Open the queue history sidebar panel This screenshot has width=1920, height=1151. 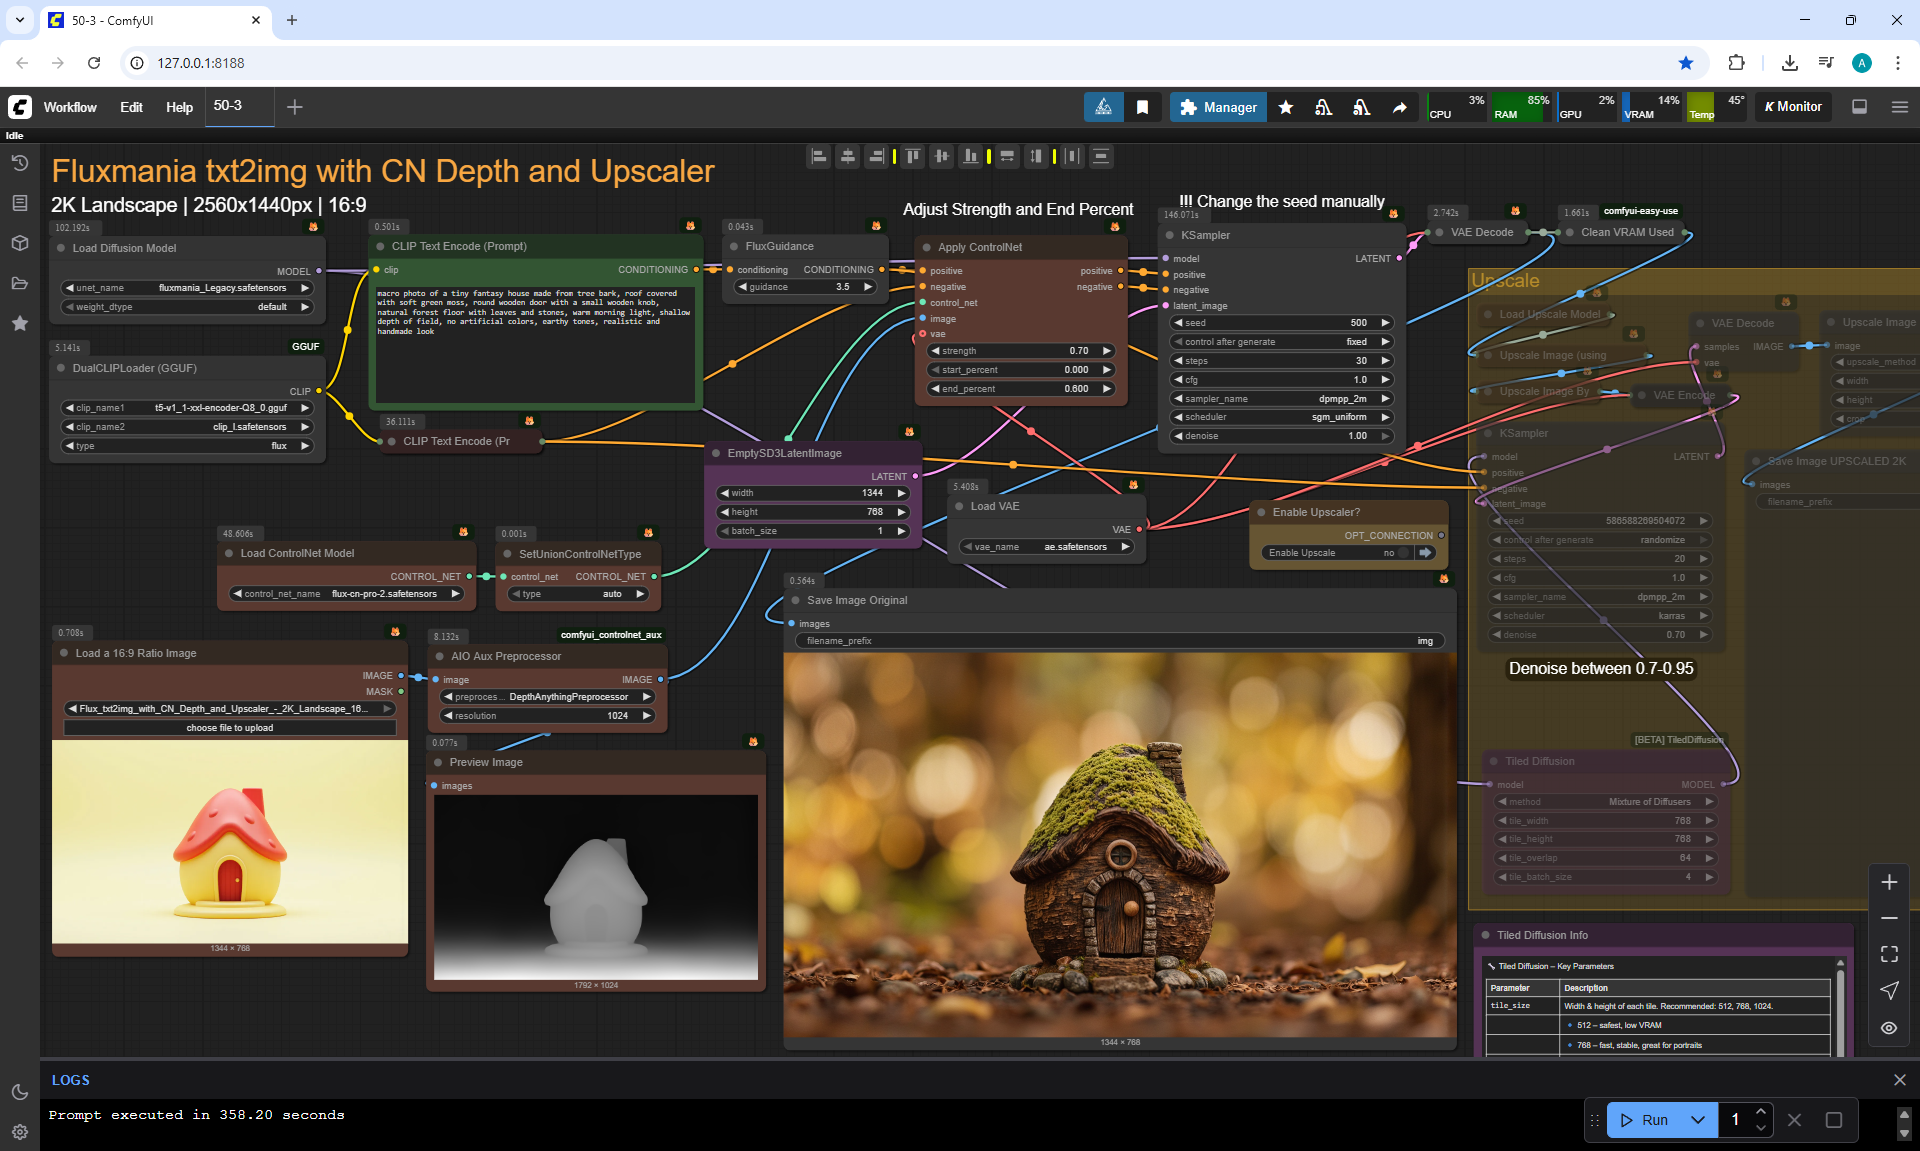[20, 163]
